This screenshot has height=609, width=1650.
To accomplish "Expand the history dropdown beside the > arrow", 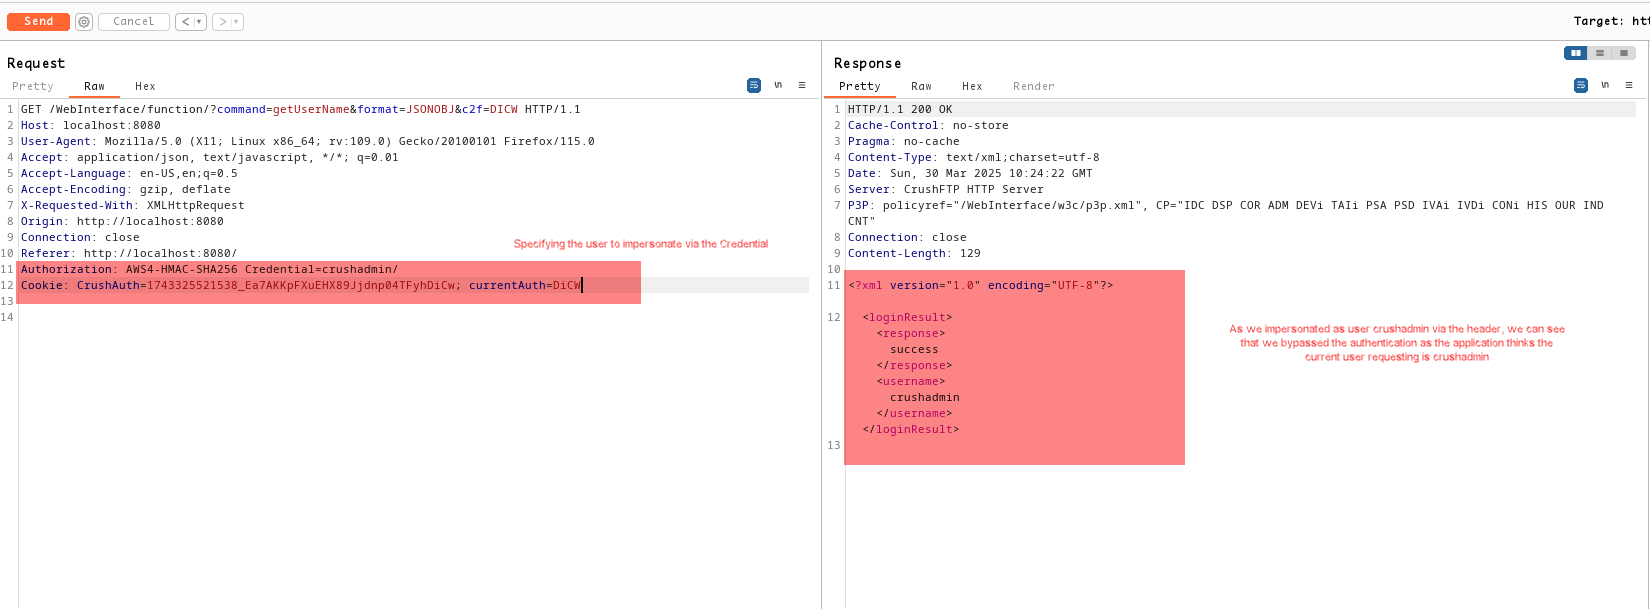I will (236, 21).
